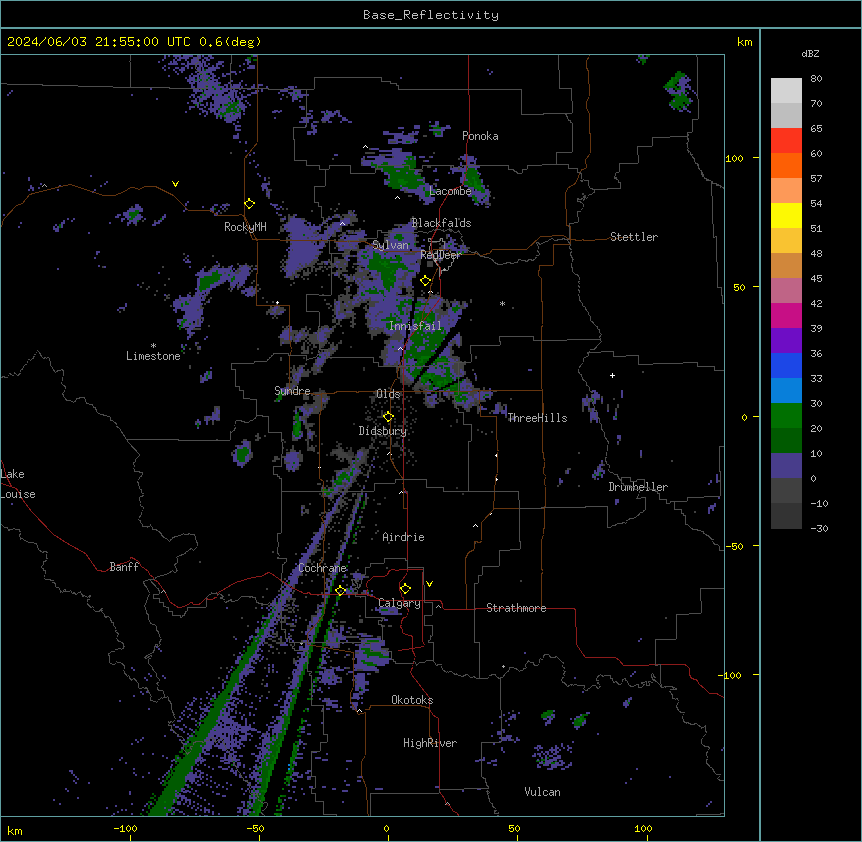Click the -100 tick on the horizontal axis

coord(125,828)
